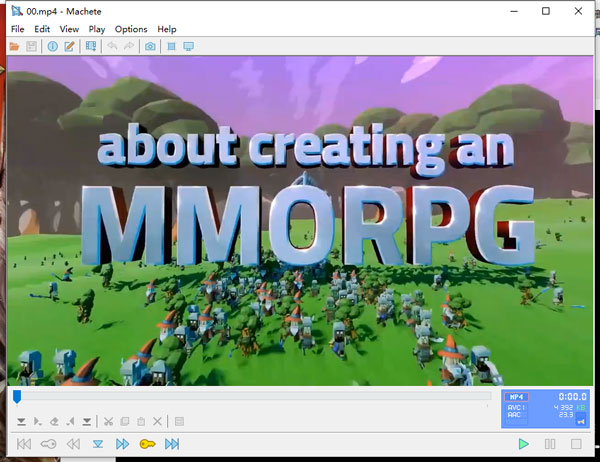Screen dimensions: 600x462
Task: Click the full screen monitor icon
Action: coord(189,47)
